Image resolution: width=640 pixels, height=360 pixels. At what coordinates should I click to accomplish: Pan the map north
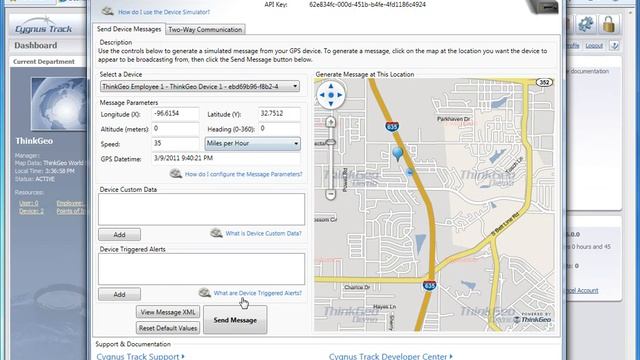[x=331, y=86]
